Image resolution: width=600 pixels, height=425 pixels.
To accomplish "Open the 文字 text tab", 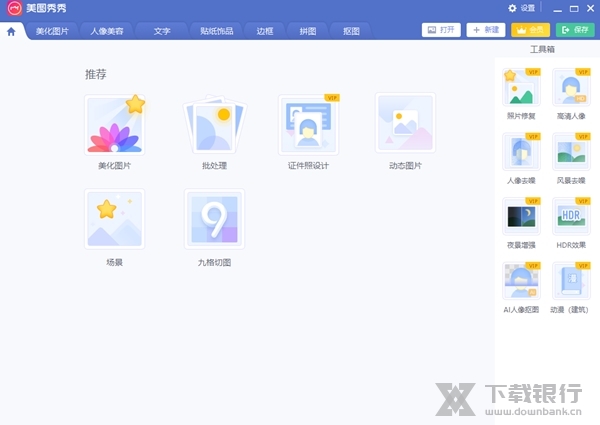I will 162,31.
